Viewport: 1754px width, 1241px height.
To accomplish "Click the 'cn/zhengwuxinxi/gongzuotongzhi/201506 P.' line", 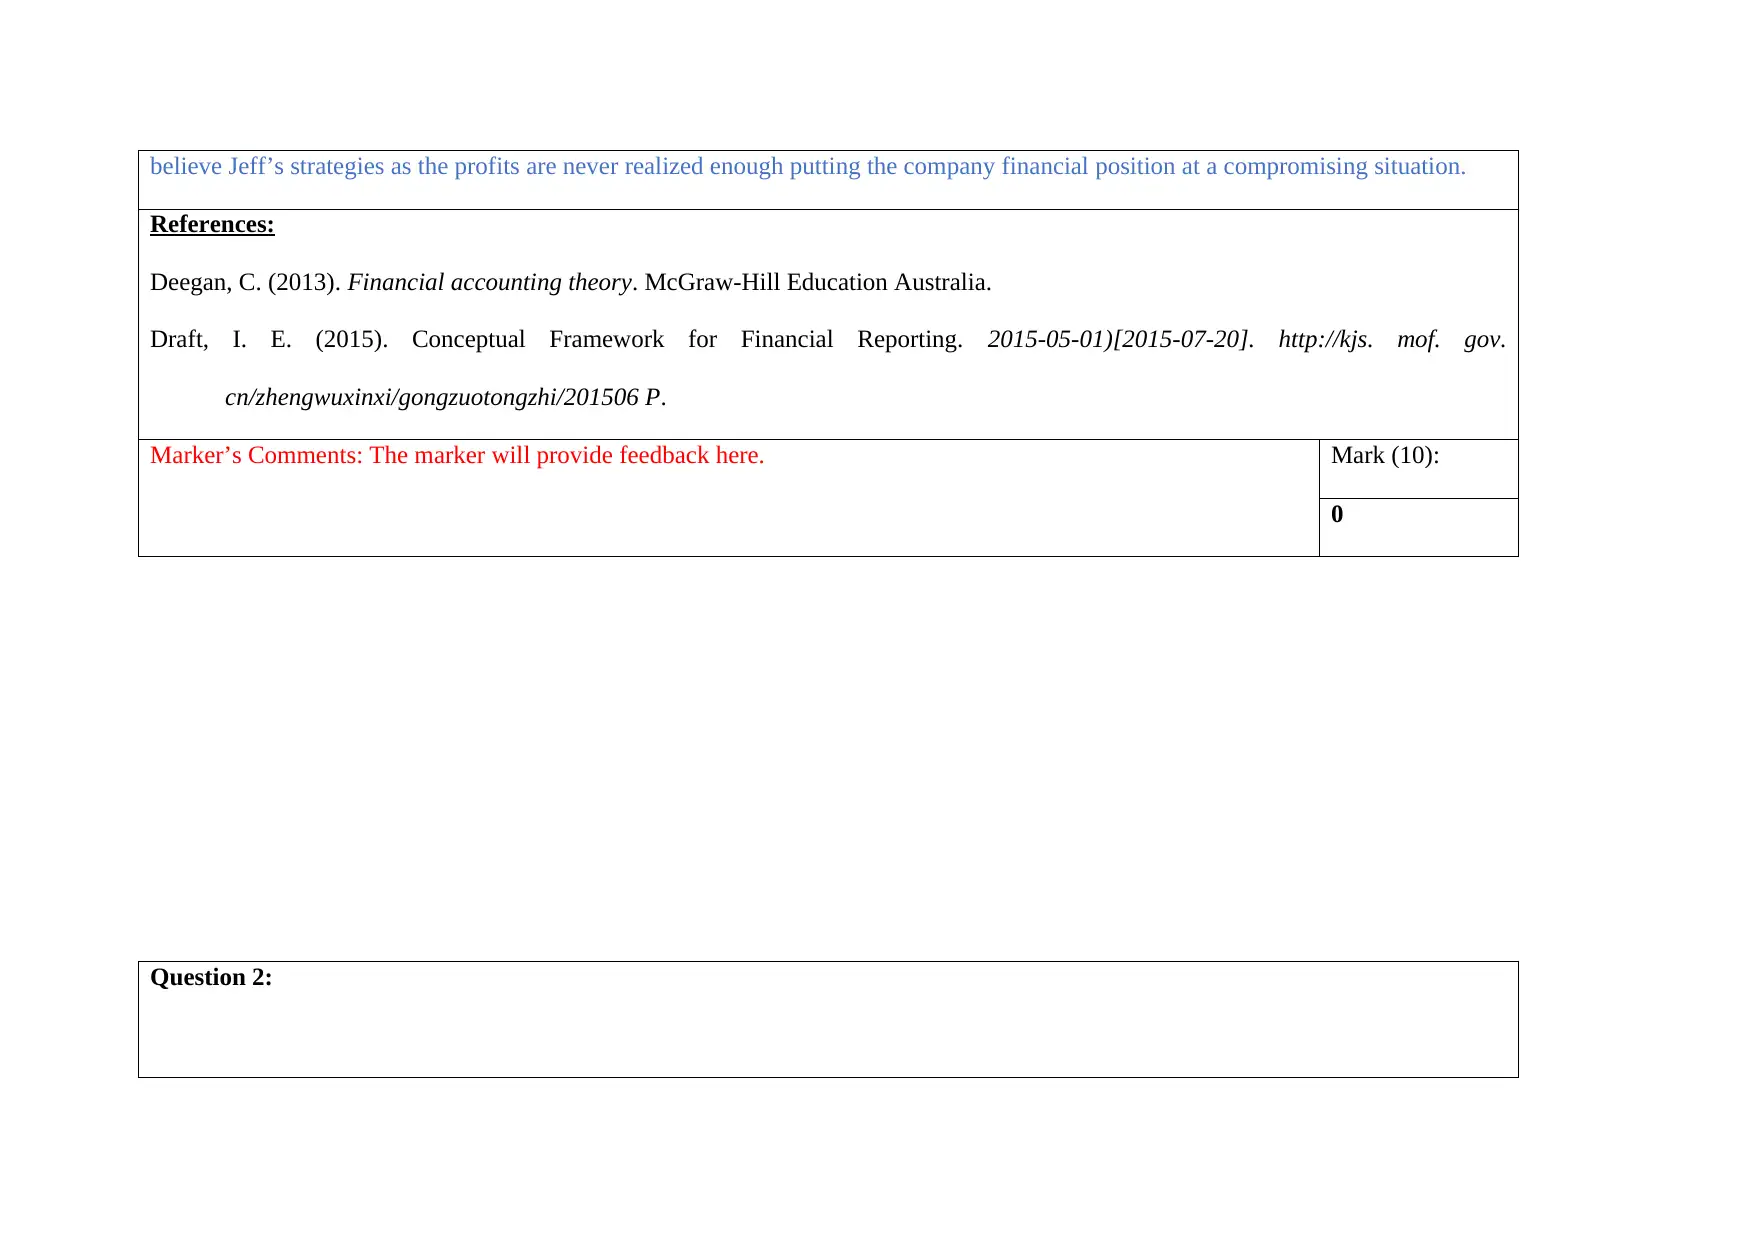I will (446, 398).
